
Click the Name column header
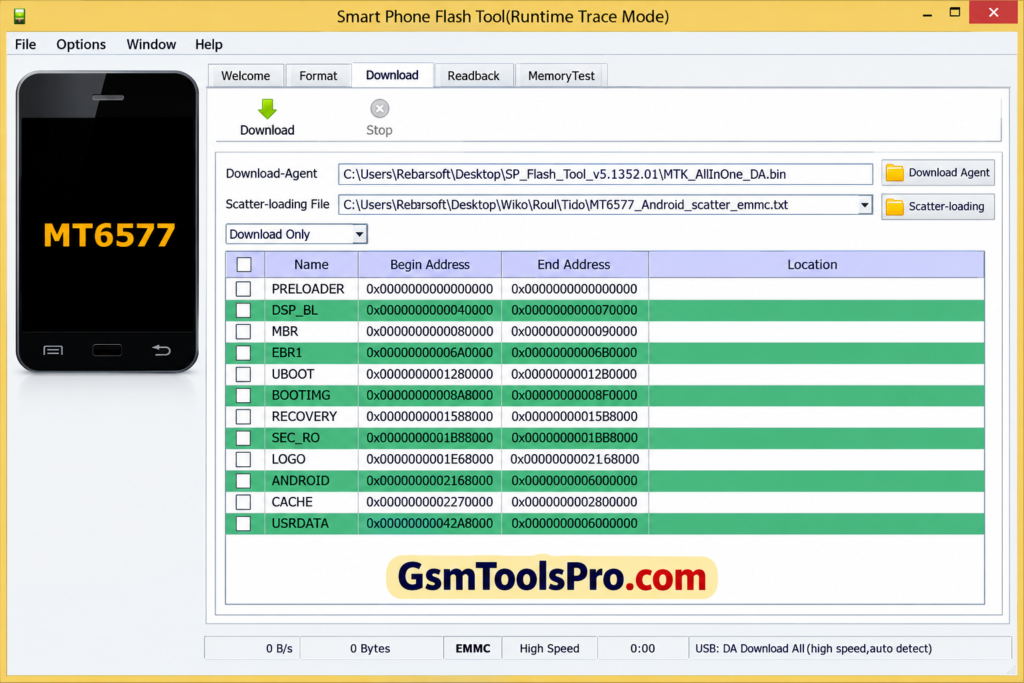pyautogui.click(x=311, y=264)
